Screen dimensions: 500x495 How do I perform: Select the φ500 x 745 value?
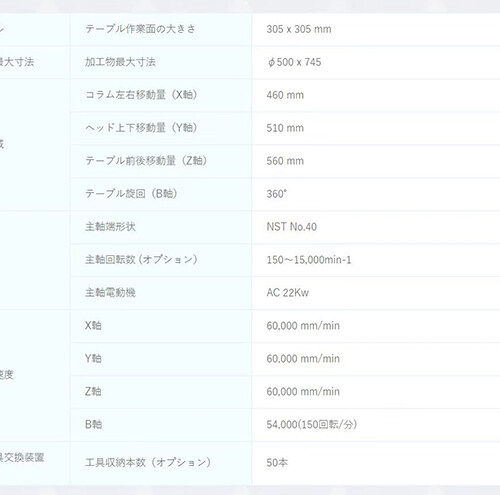point(294,62)
